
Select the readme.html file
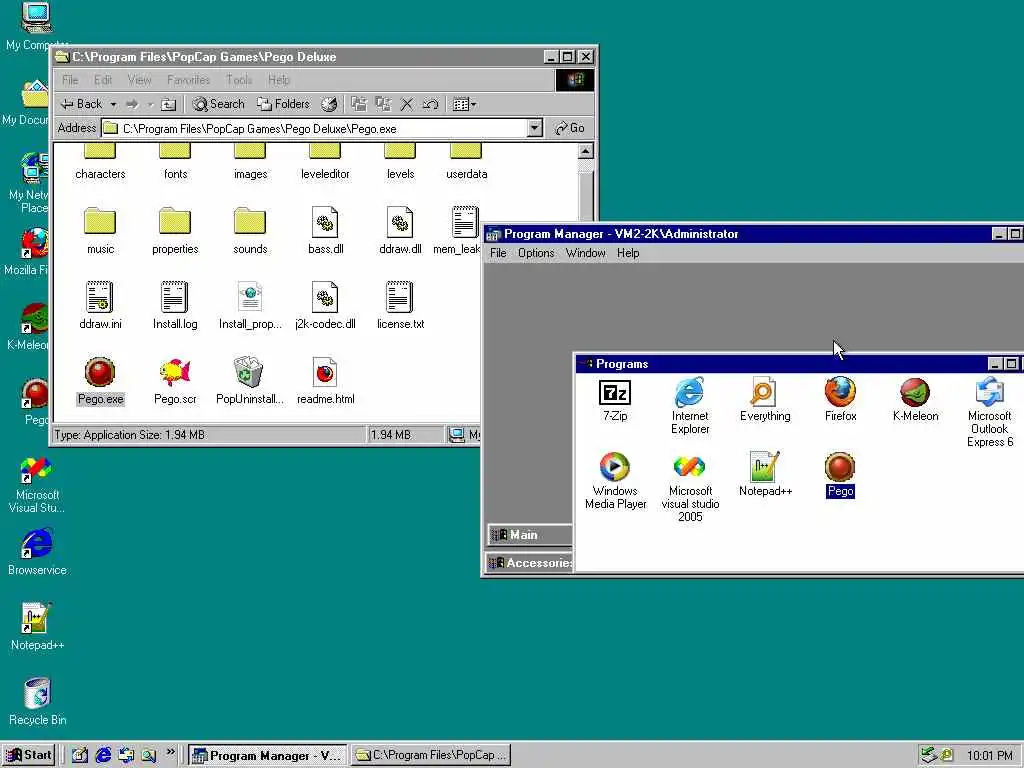(325, 381)
